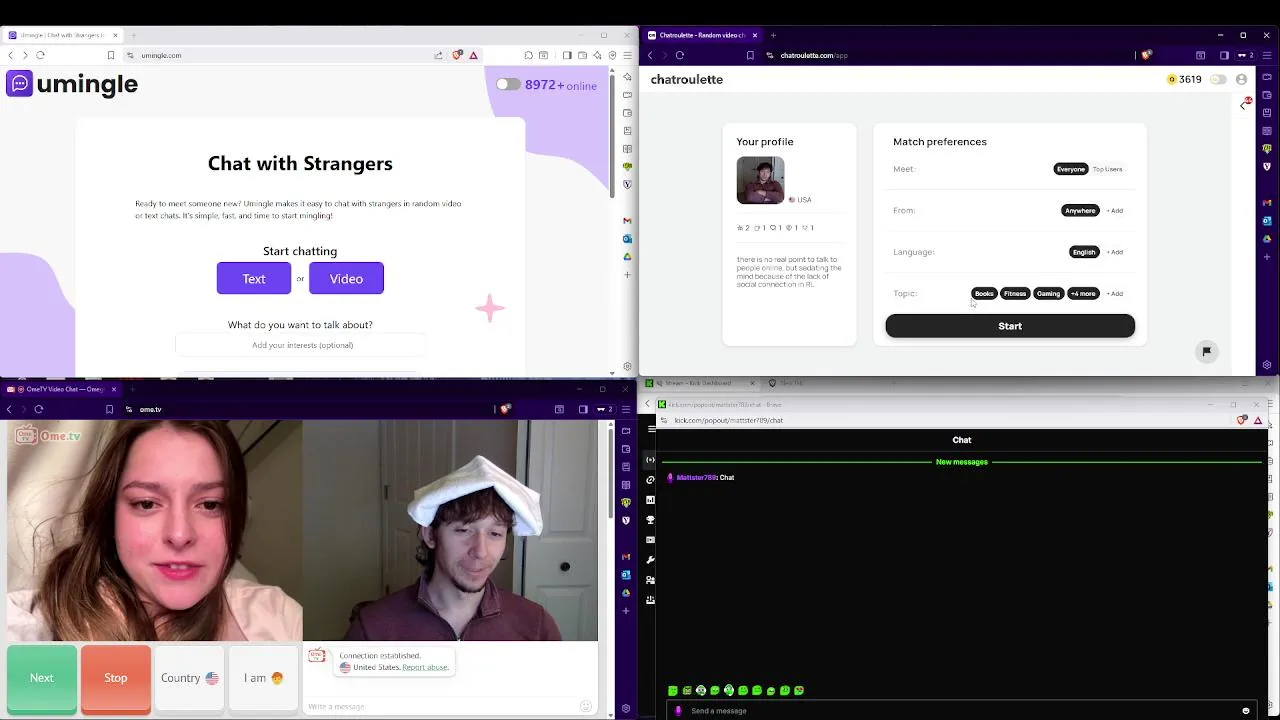Open Kick dashboard wrench settings icon
Screen dimensions: 1280x720
pos(651,560)
